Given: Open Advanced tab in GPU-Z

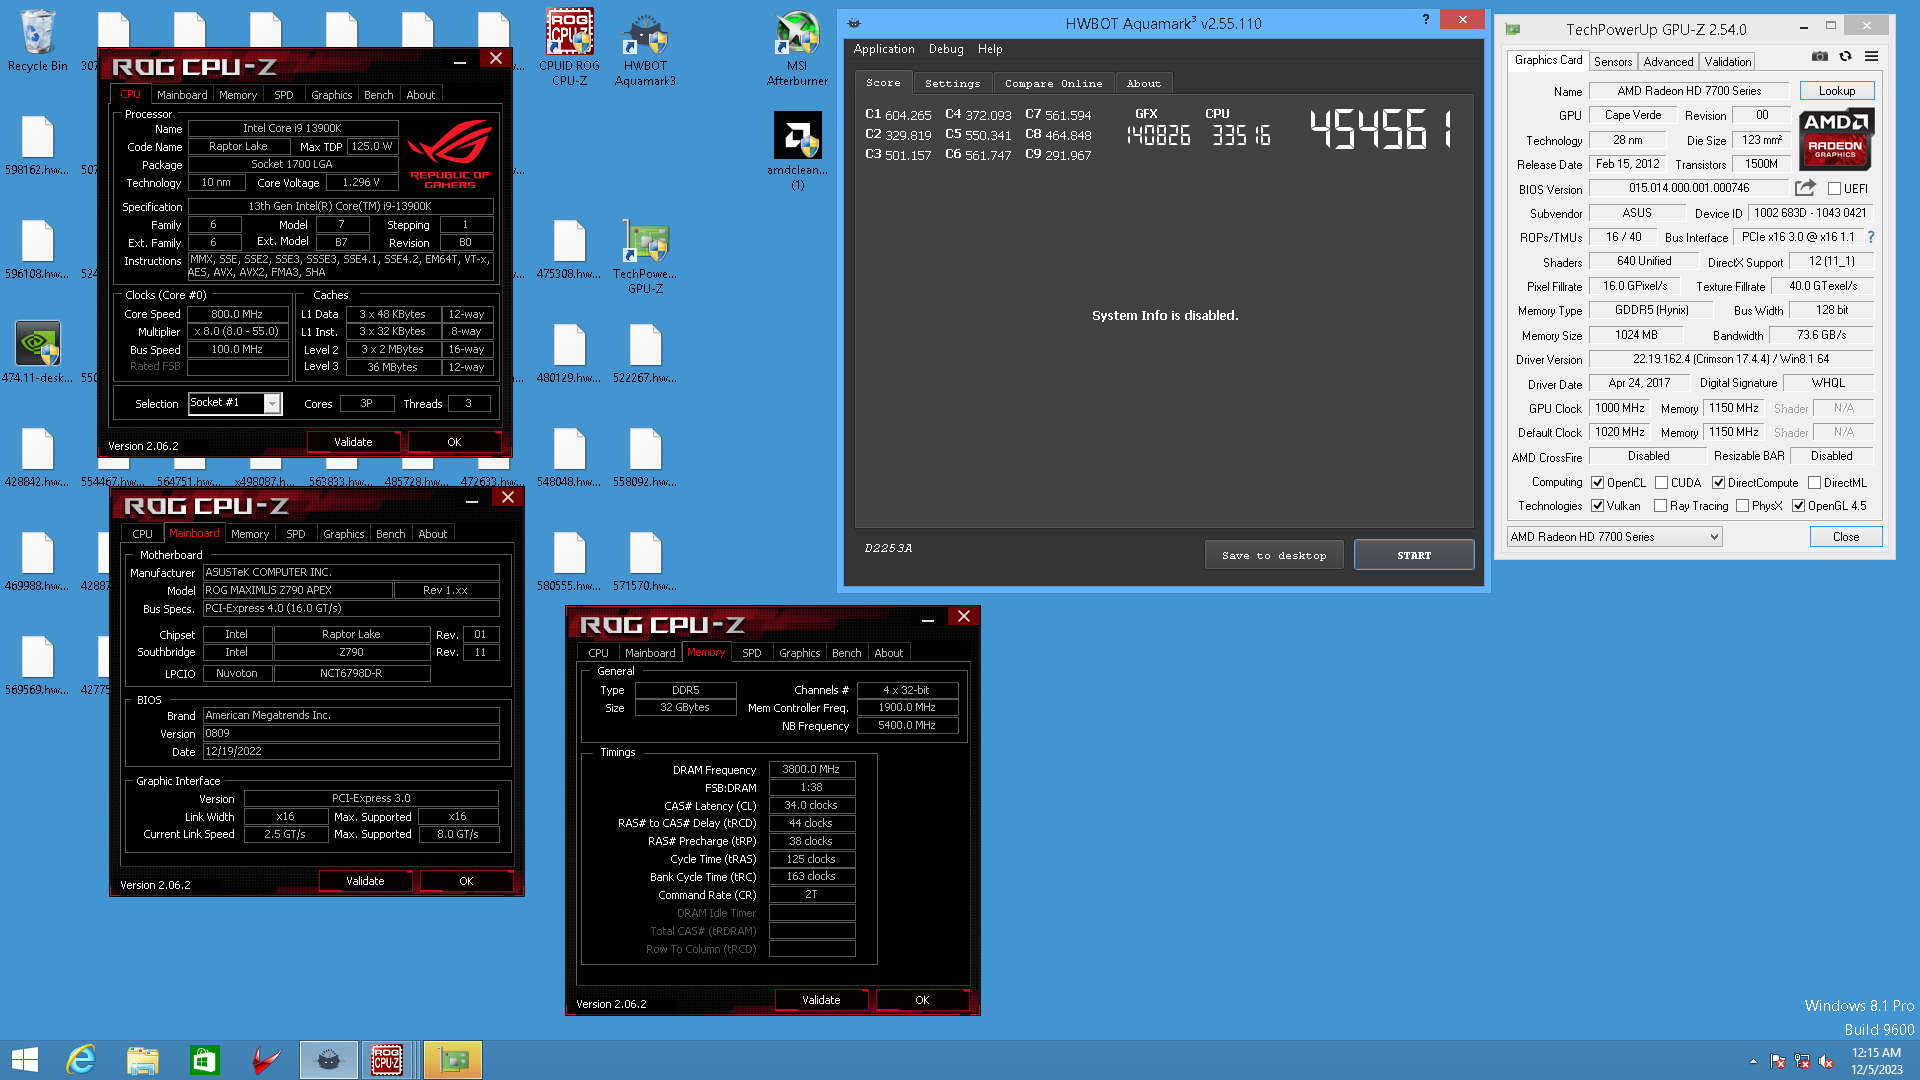Looking at the screenshot, I should pyautogui.click(x=1668, y=61).
